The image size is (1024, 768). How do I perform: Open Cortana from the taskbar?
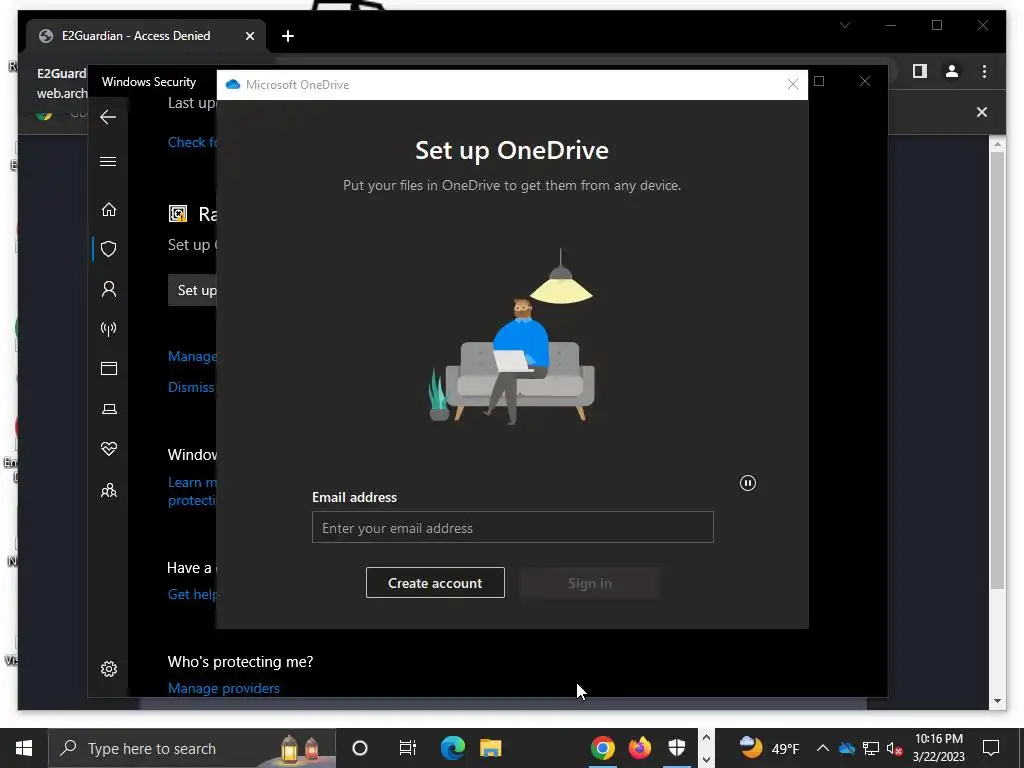[x=360, y=748]
